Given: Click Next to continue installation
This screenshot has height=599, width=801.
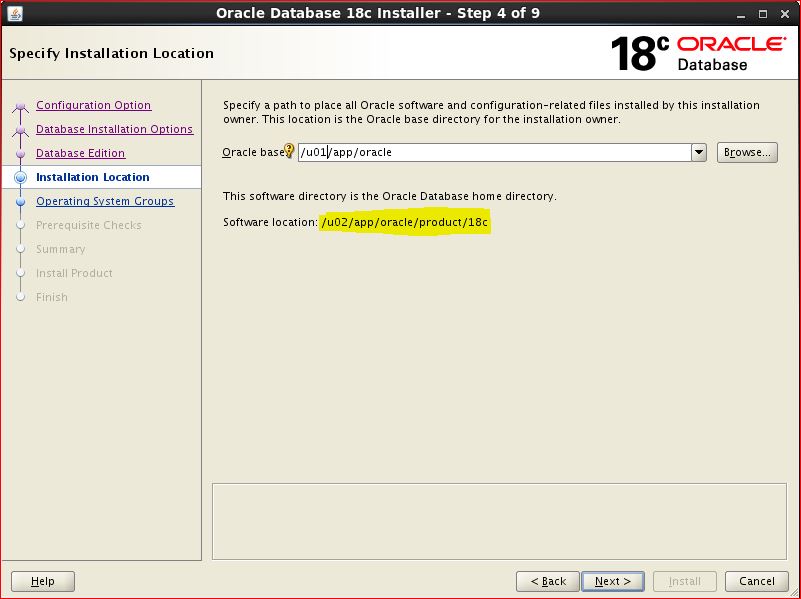Looking at the screenshot, I should click(612, 581).
